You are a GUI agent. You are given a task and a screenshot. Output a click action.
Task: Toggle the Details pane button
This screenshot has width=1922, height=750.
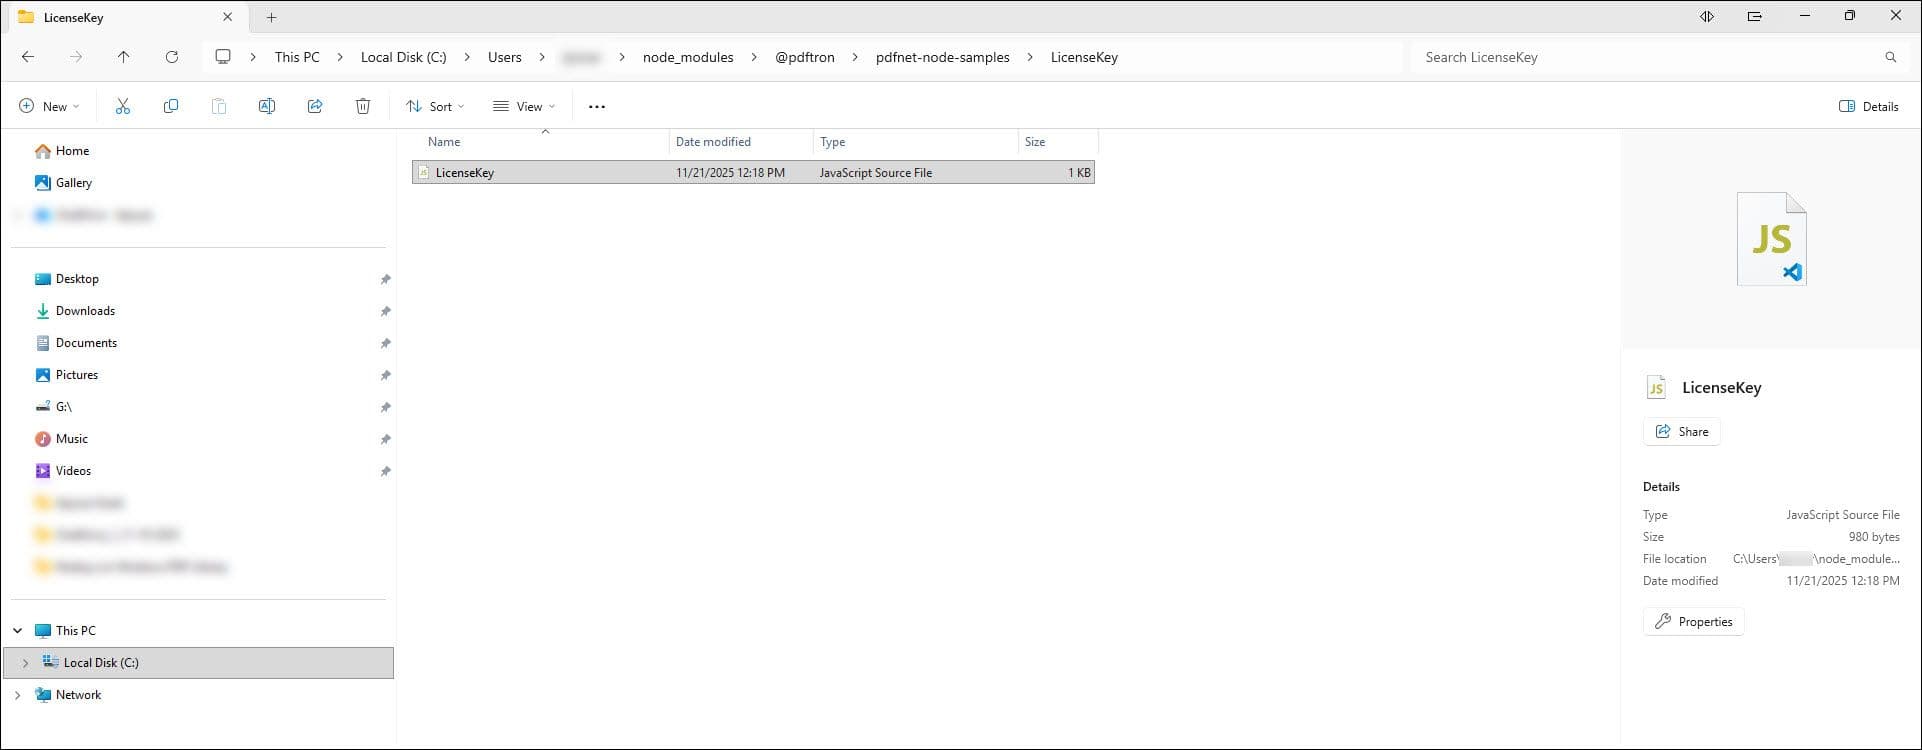[x=1868, y=106]
